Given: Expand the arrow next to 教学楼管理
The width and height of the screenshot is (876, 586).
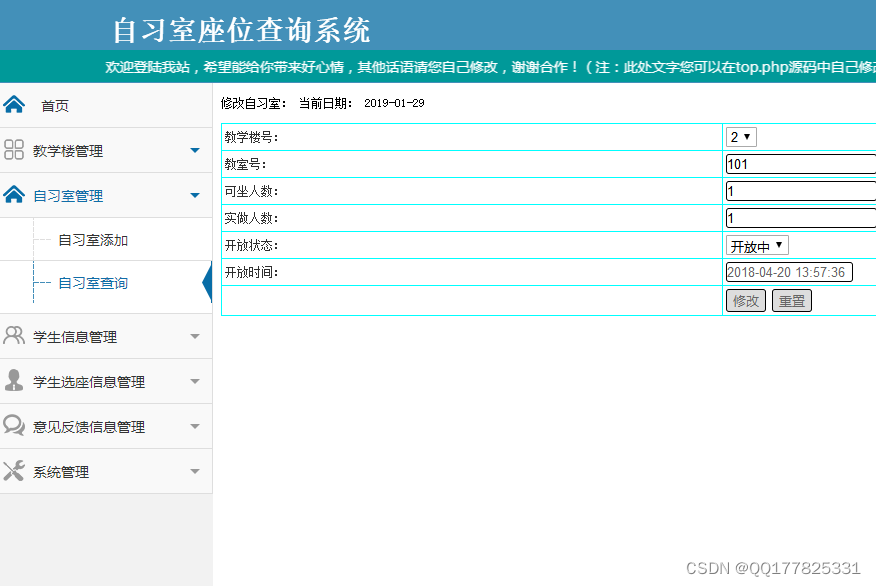Looking at the screenshot, I should [x=195, y=150].
